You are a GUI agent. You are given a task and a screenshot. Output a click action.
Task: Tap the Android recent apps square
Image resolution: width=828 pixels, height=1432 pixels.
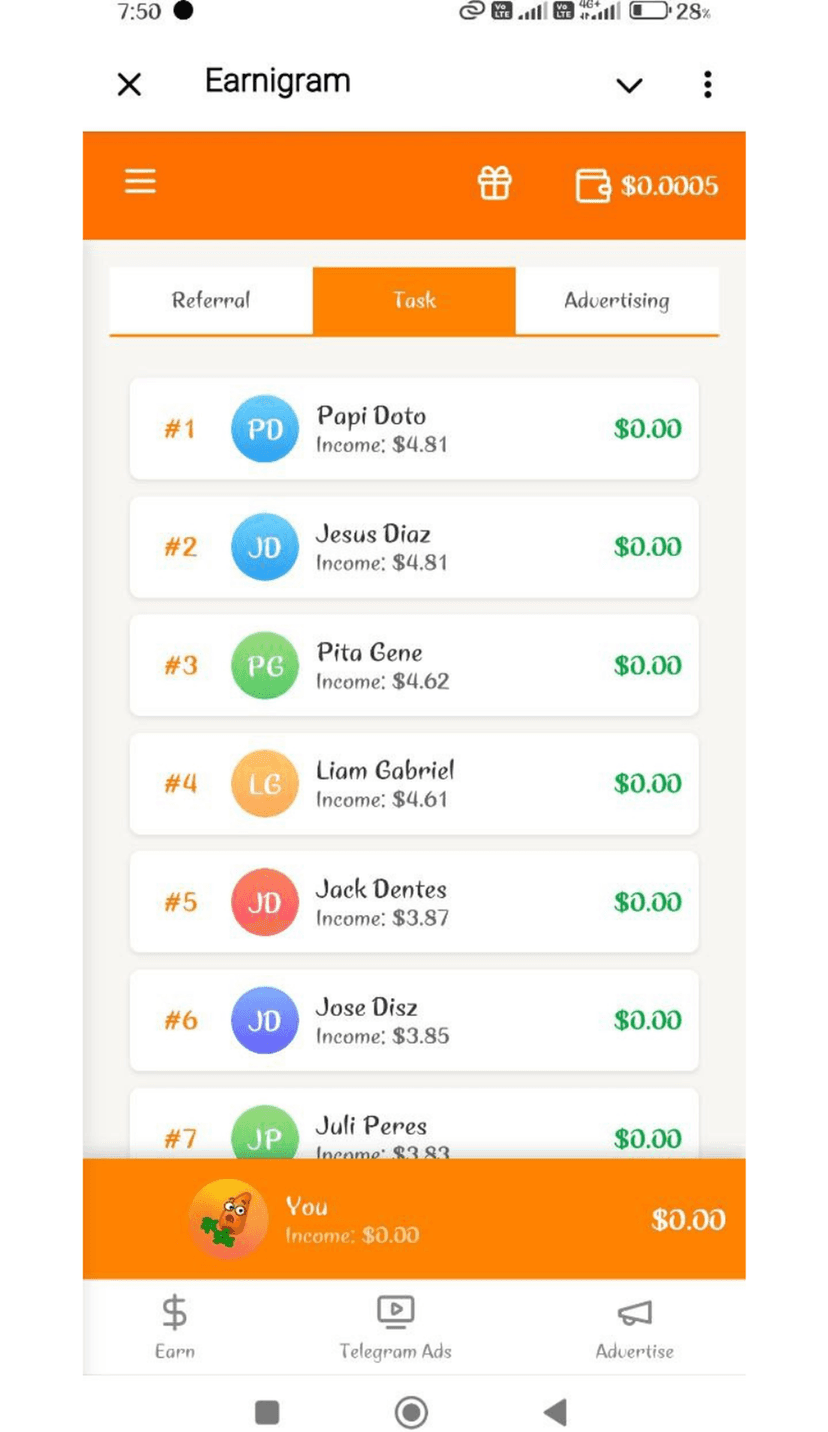(267, 1412)
